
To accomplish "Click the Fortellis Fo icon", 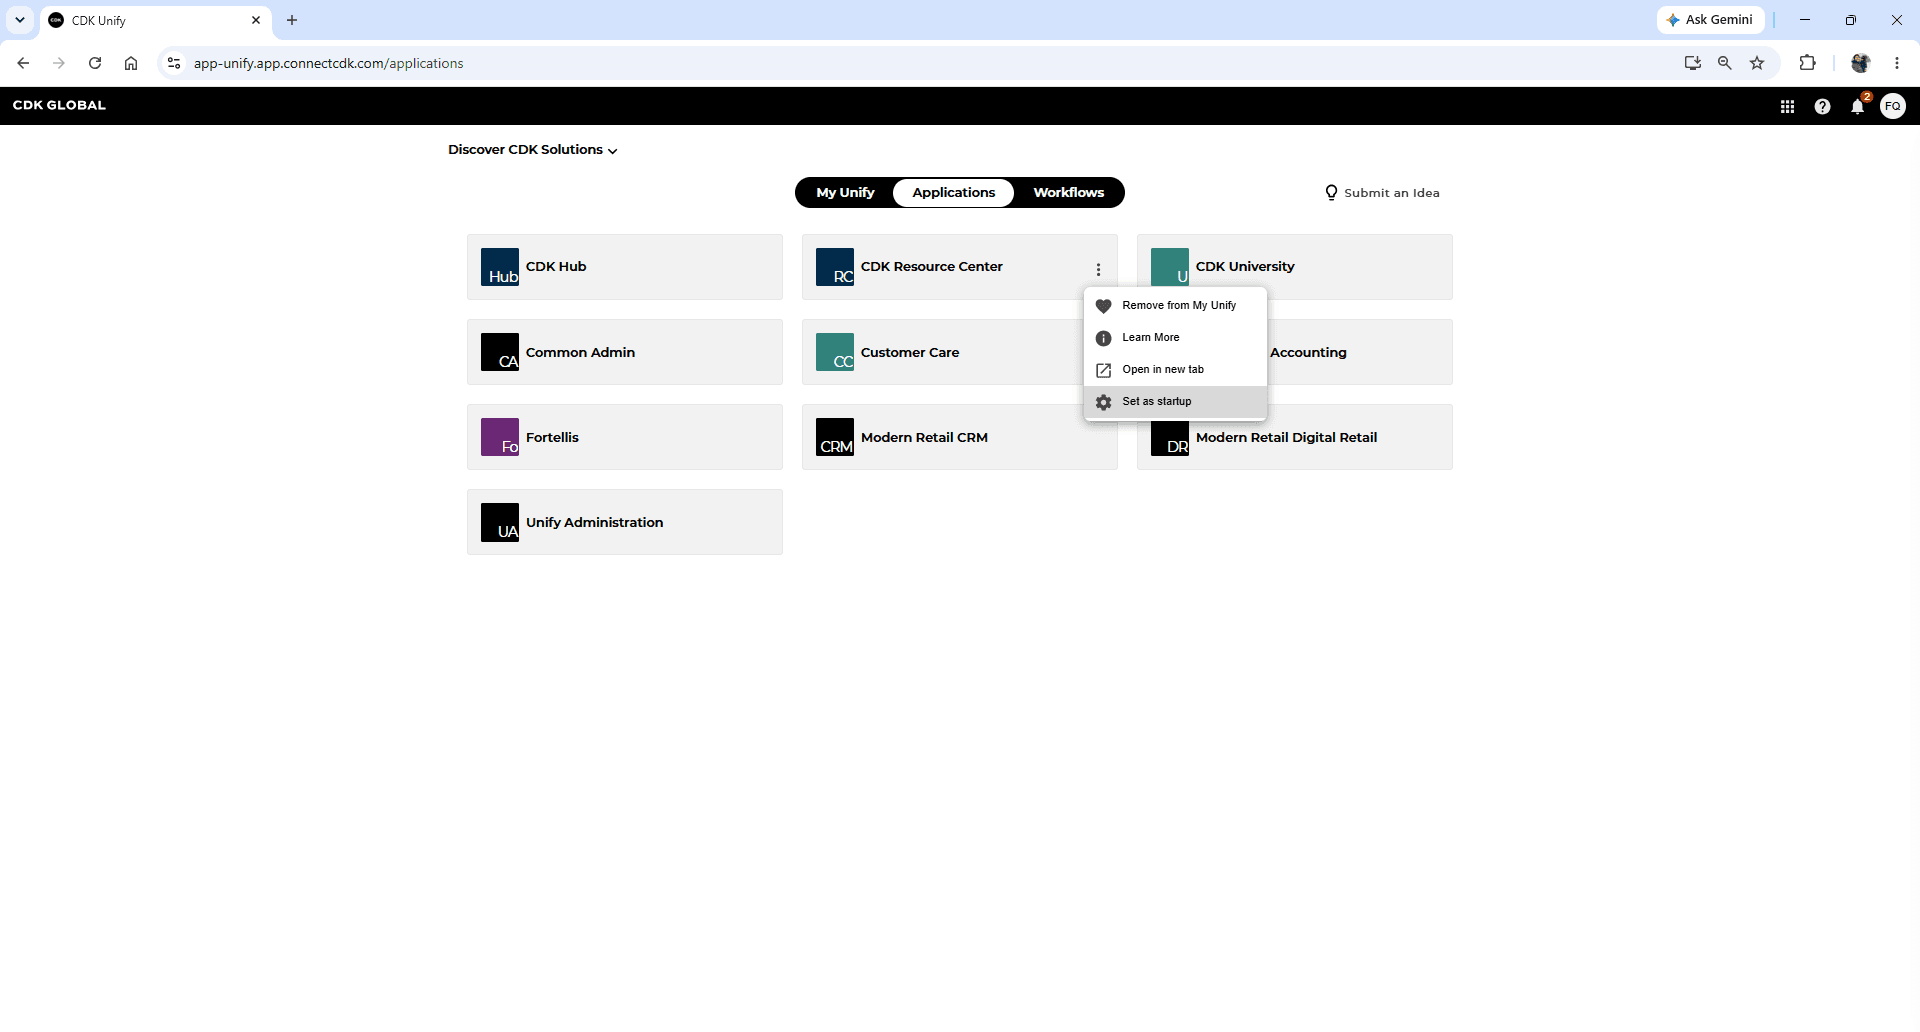I will tap(500, 437).
